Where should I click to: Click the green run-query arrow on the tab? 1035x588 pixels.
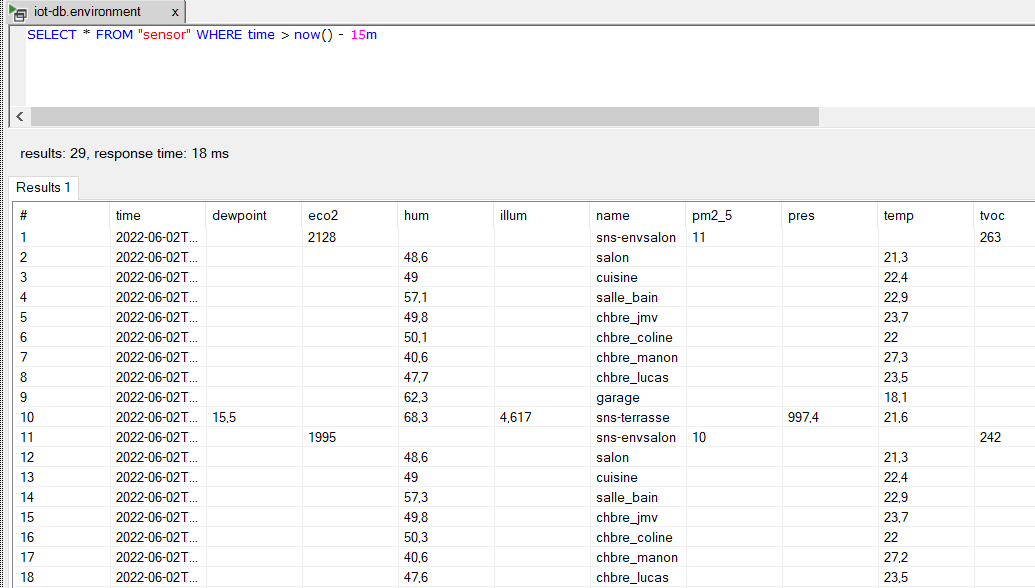(x=12, y=7)
